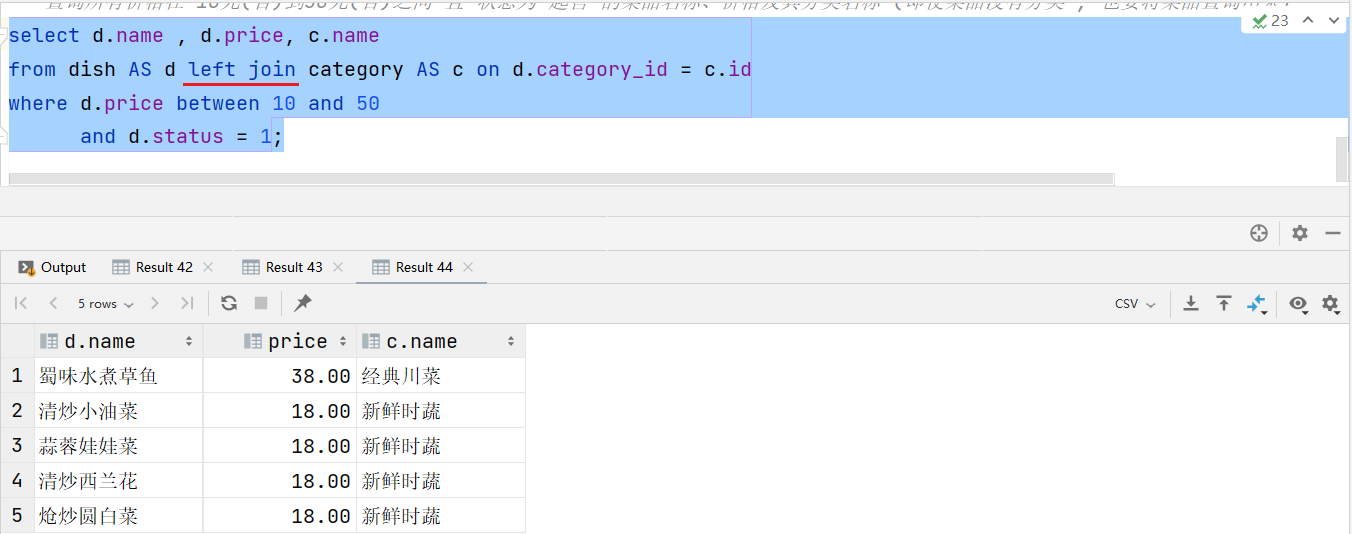1352x534 pixels.
Task: Hide the results tool window
Action: point(1332,233)
